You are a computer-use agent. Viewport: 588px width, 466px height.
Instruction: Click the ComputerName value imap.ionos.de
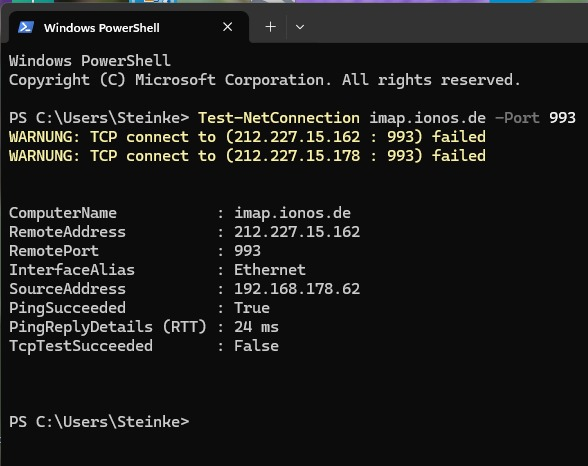point(292,213)
